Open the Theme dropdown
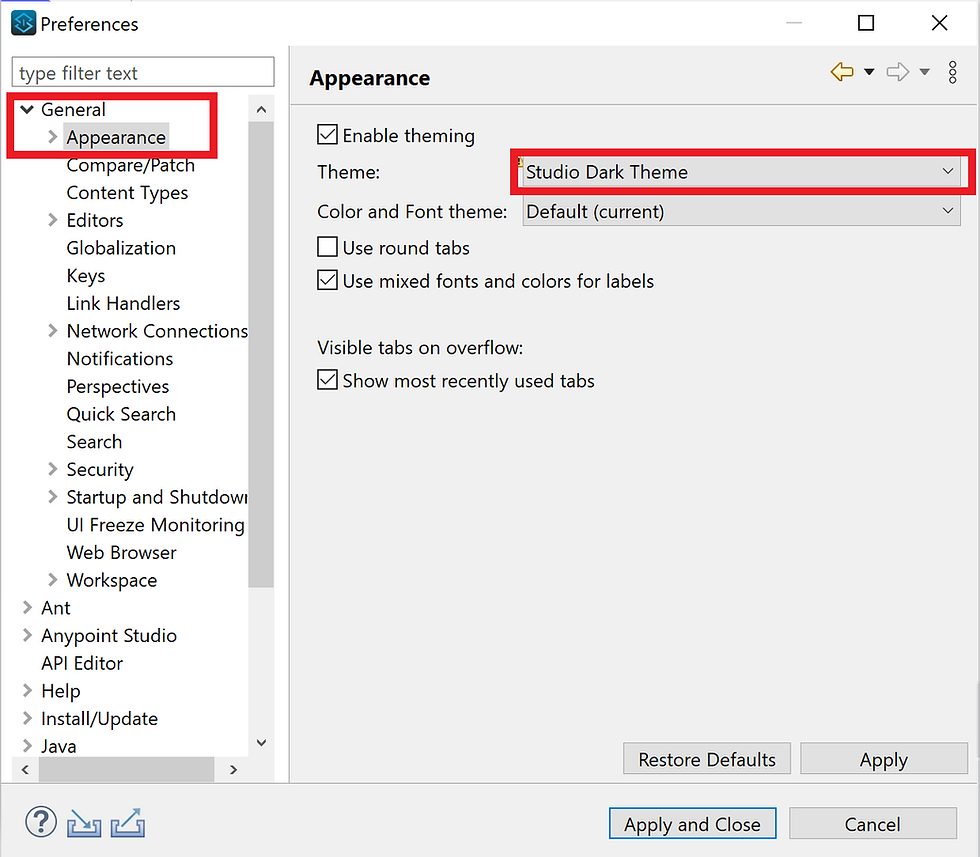 tap(741, 172)
